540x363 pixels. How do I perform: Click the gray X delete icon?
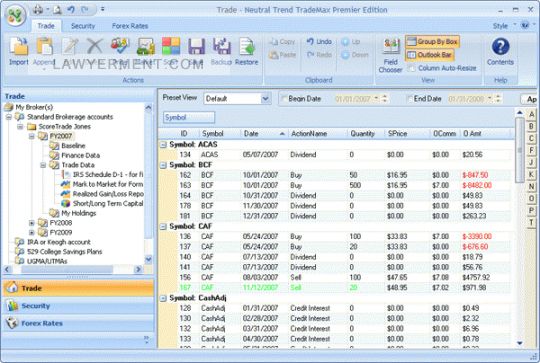point(95,46)
